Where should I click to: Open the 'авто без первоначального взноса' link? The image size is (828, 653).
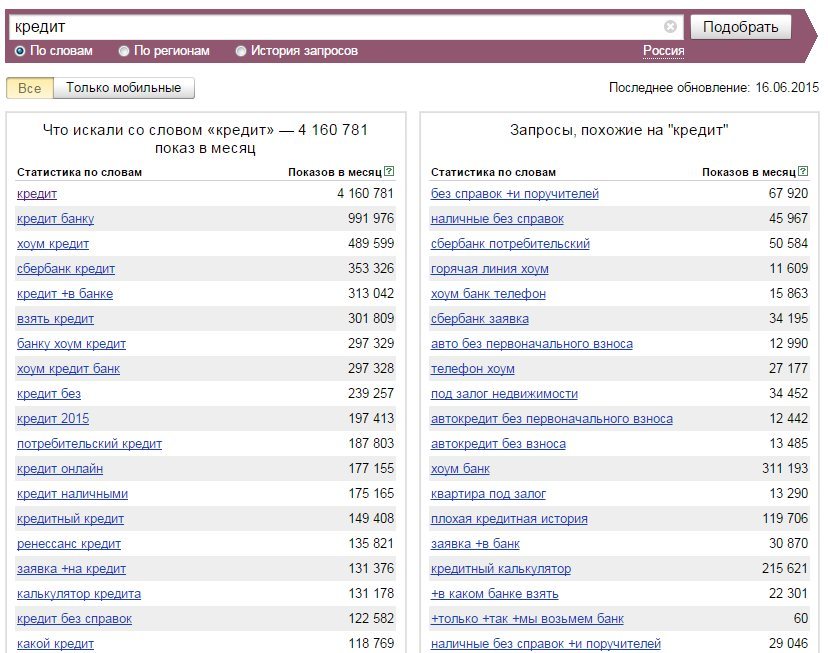[x=532, y=344]
